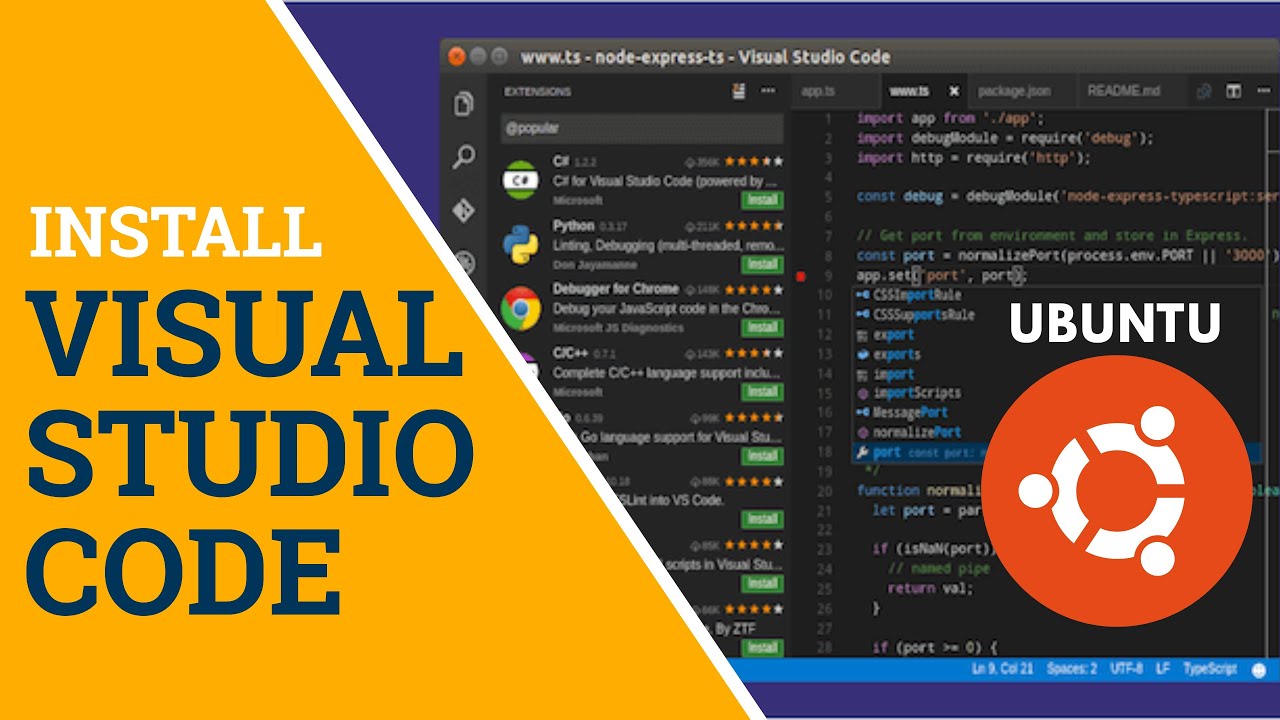This screenshot has width=1280, height=720.
Task: Click the const debug line of code
Action: (1067, 197)
